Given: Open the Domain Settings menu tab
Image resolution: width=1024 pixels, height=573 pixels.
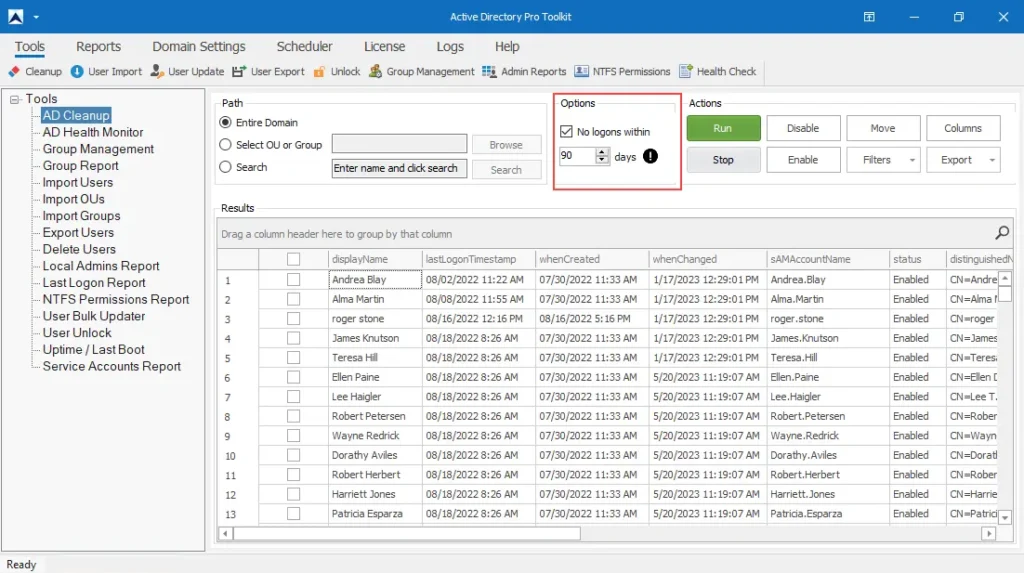Looking at the screenshot, I should point(199,46).
